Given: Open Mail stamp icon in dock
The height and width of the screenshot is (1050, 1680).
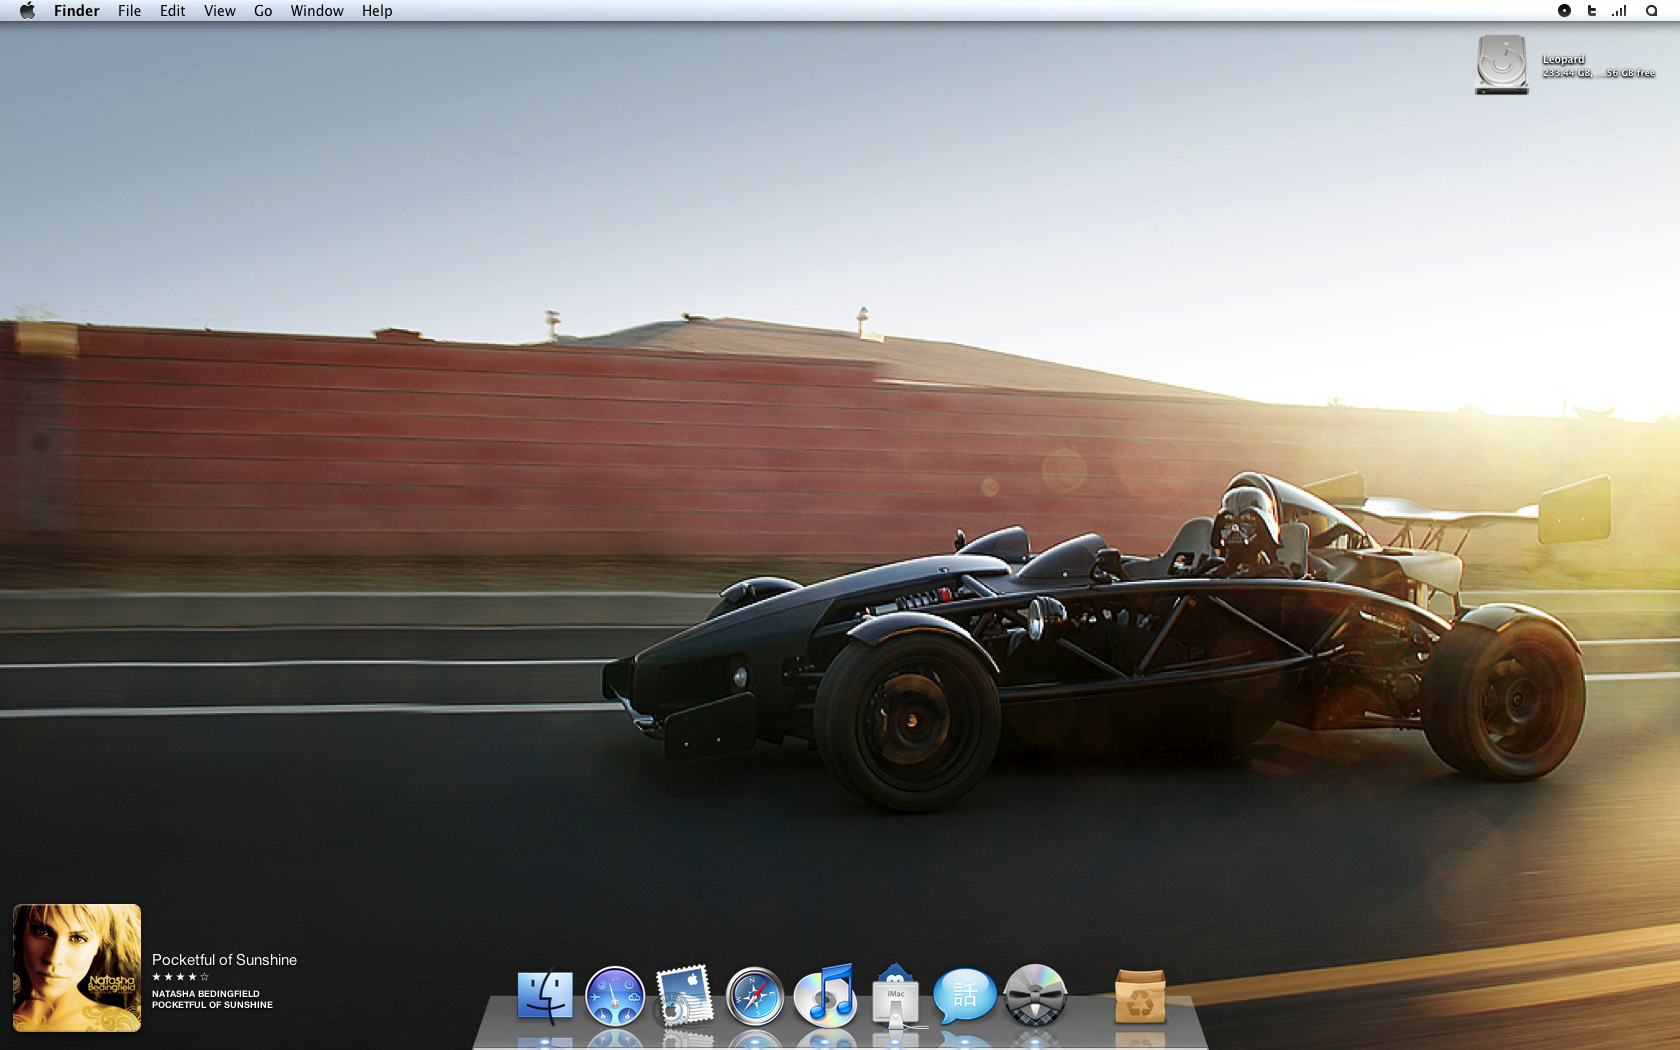Looking at the screenshot, I should 684,995.
